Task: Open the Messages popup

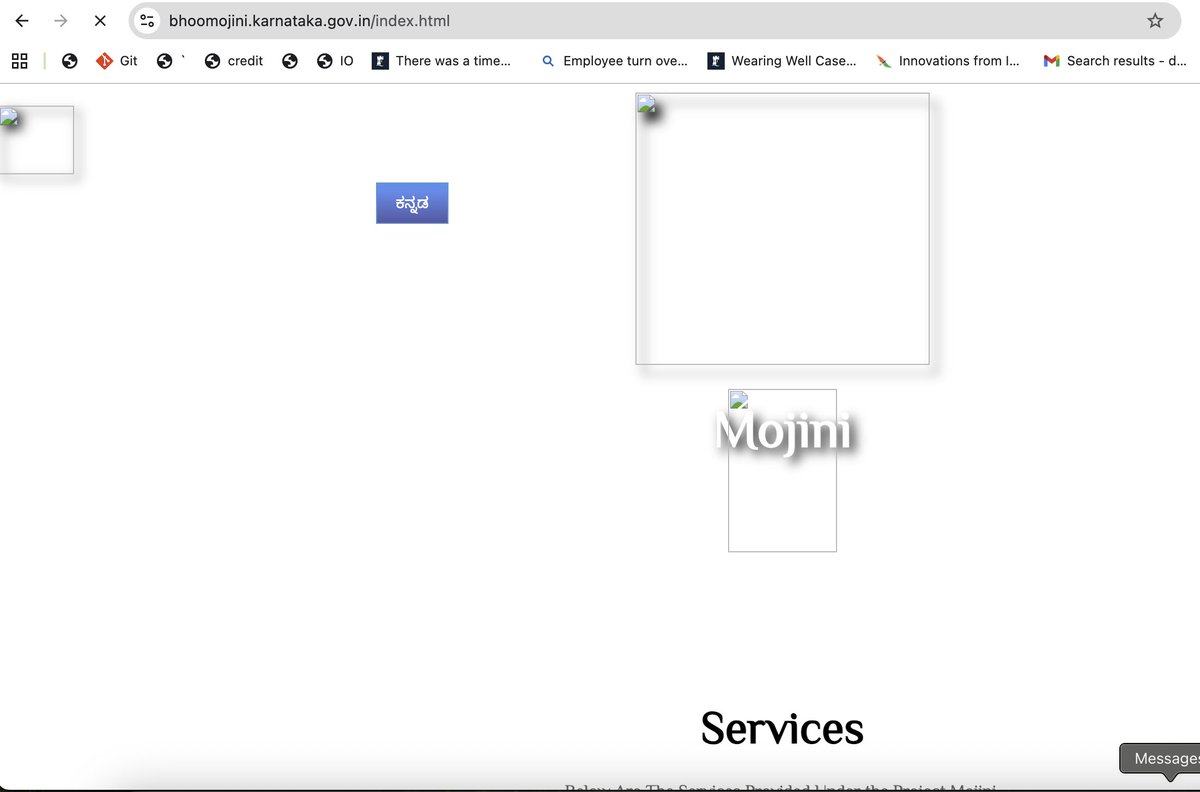Action: [1162, 759]
